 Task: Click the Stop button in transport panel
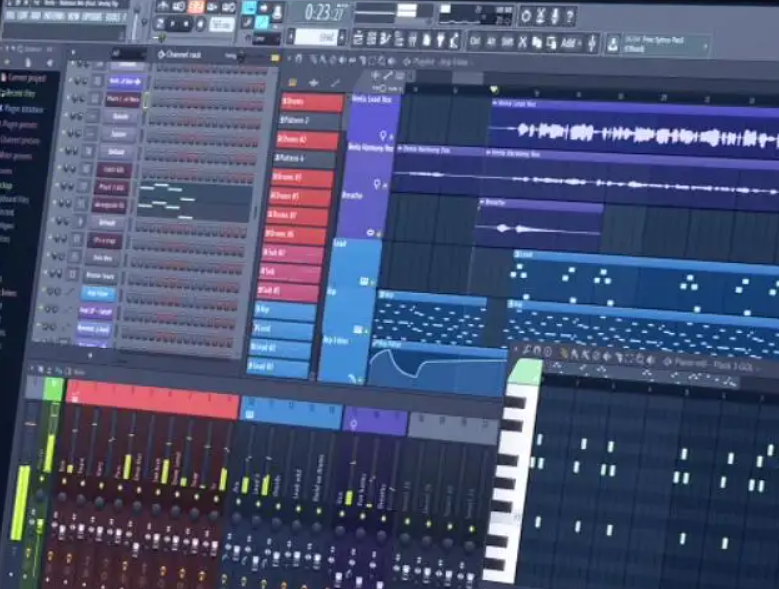[x=186, y=24]
